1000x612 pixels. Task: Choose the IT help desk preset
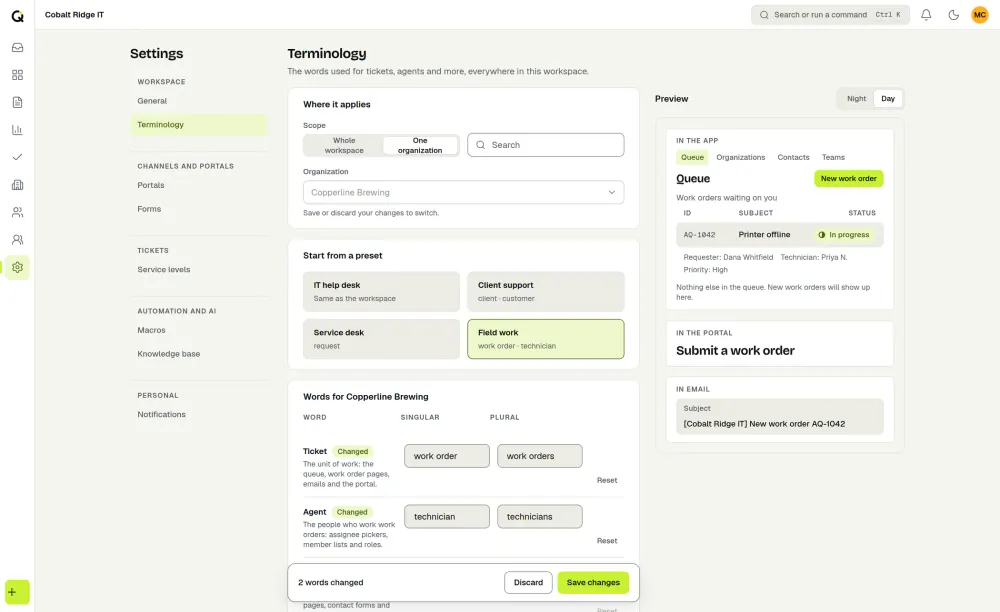(x=381, y=291)
